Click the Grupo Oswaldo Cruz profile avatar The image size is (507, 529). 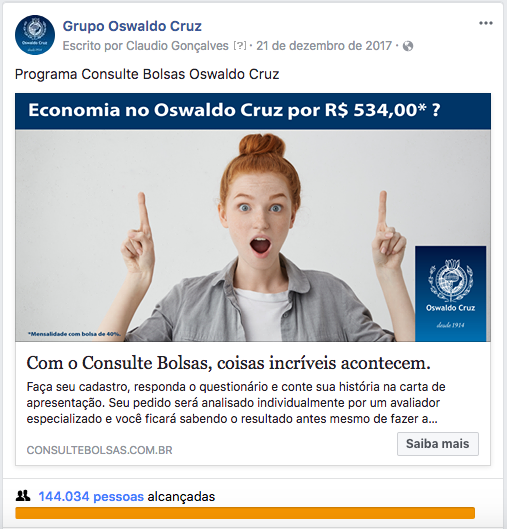(35, 35)
